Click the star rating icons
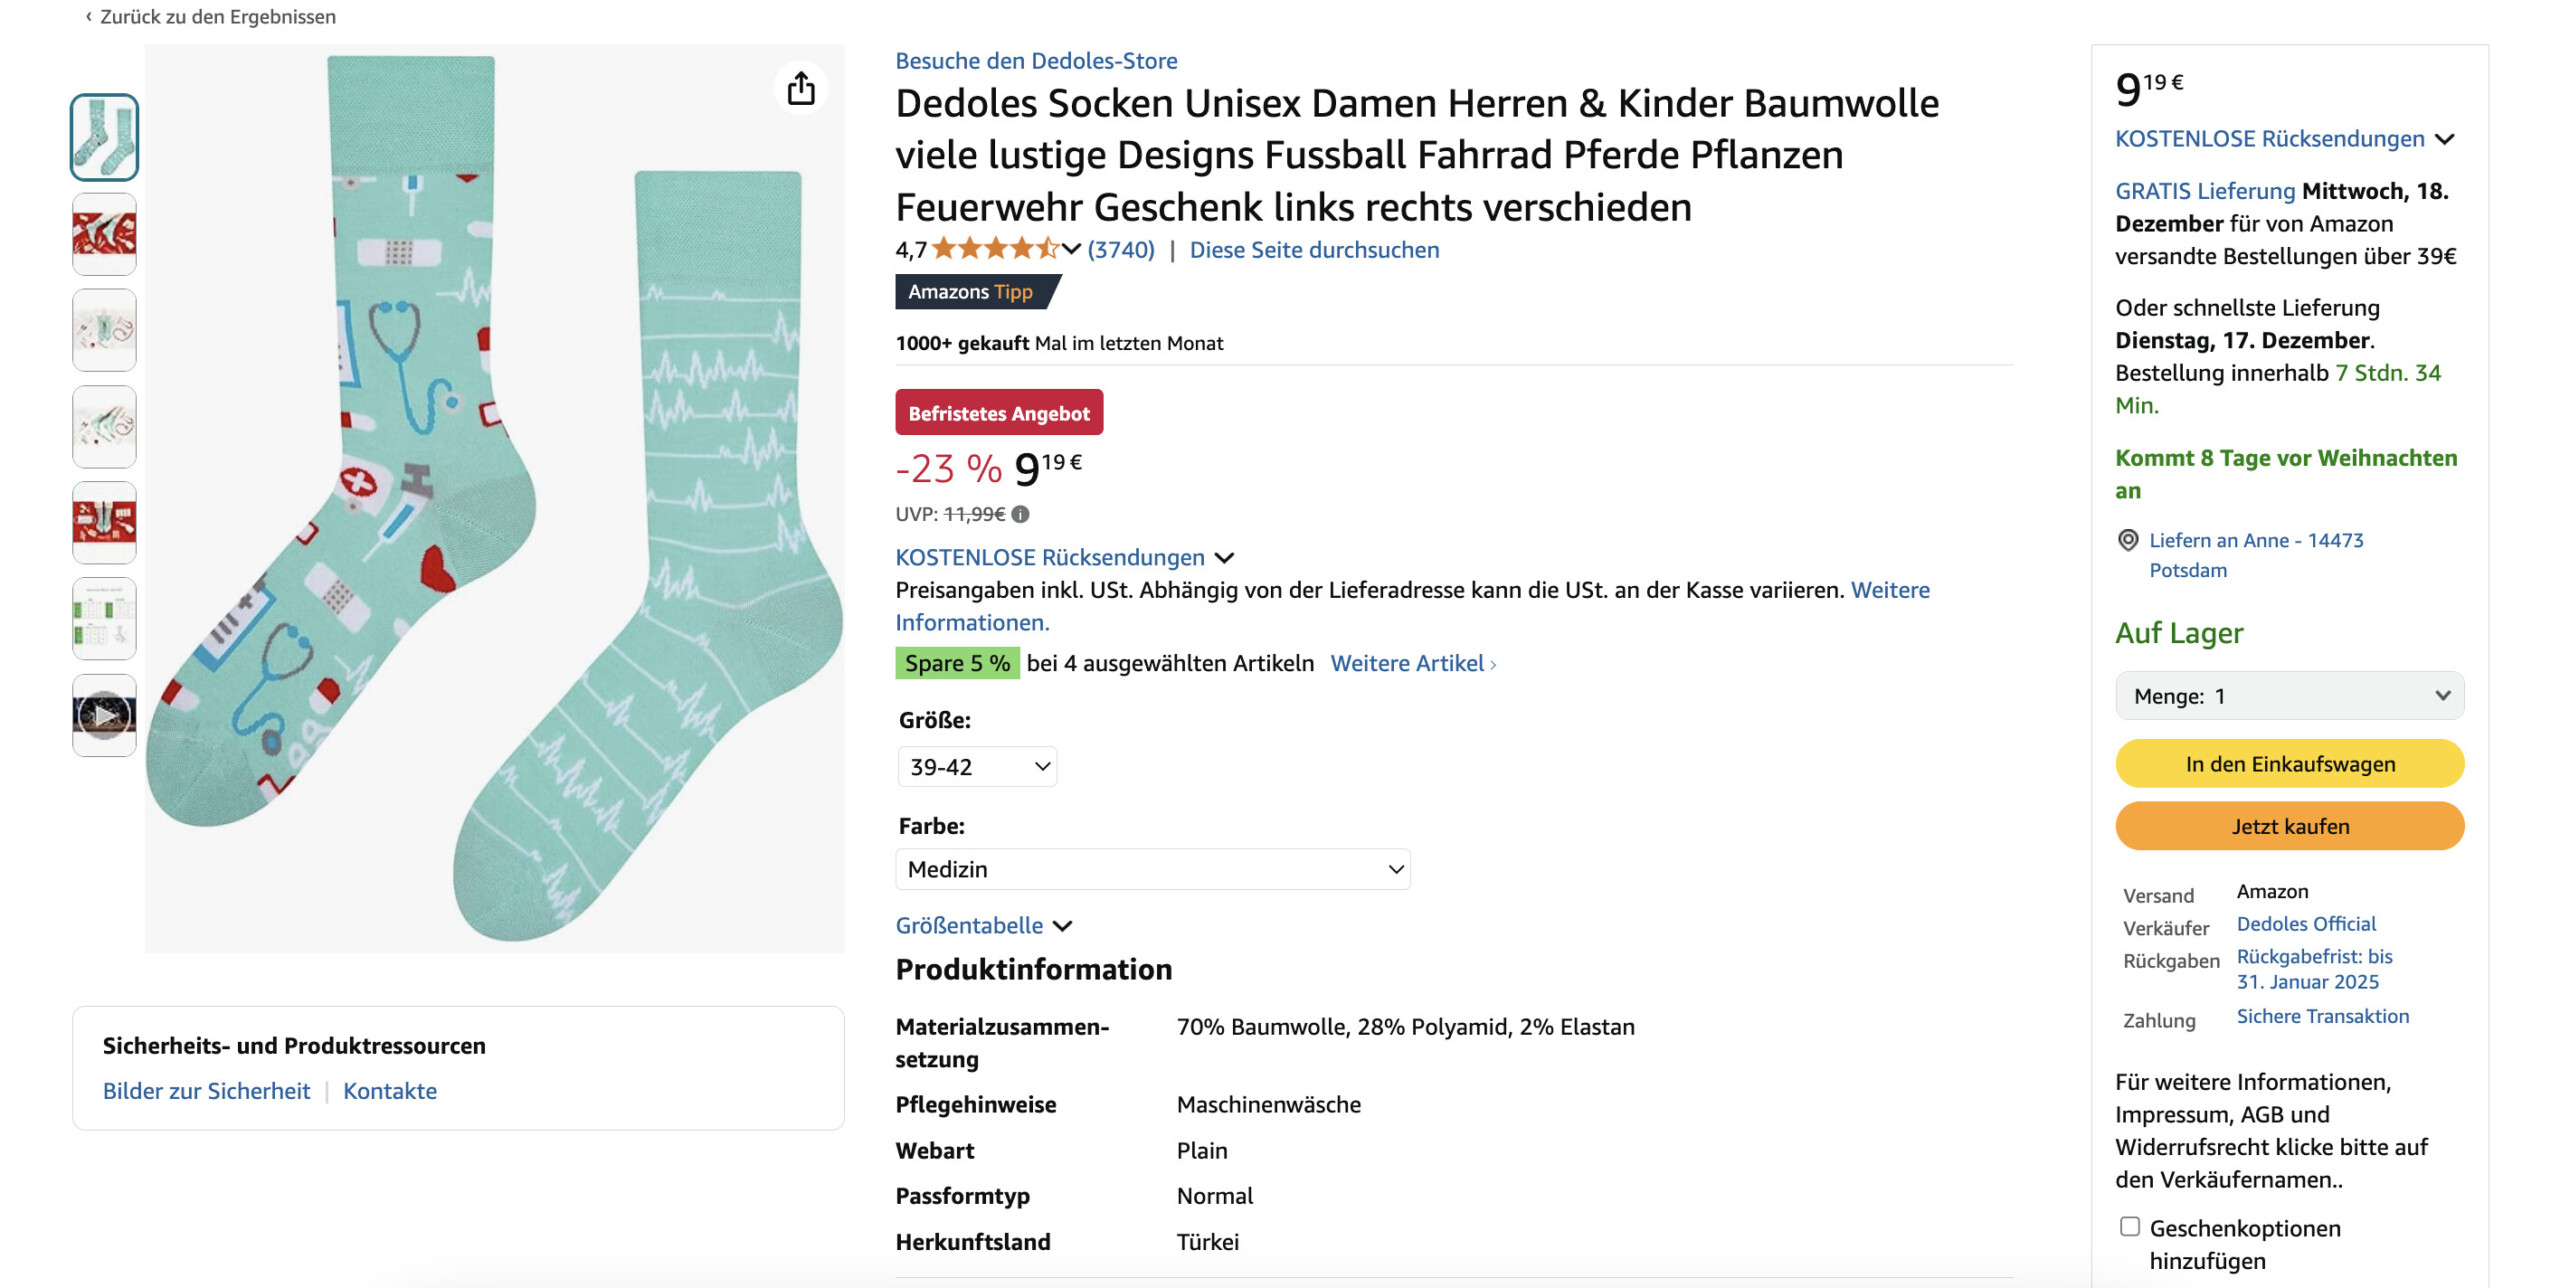This screenshot has width=2560, height=1288. [x=994, y=249]
